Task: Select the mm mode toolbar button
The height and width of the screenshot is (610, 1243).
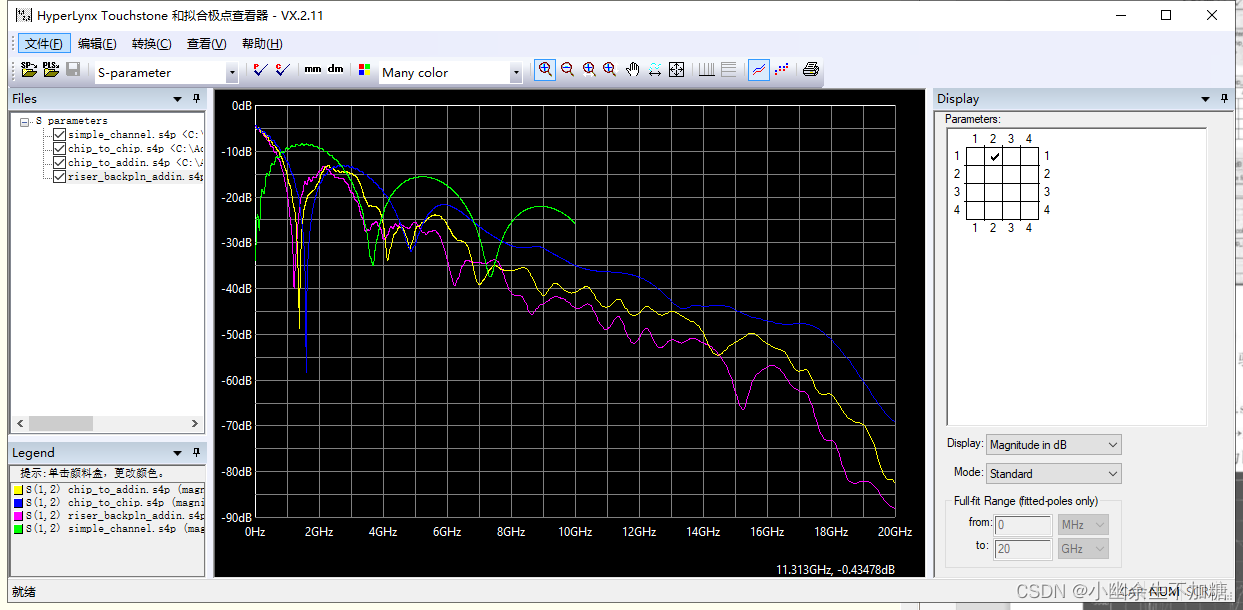Action: pyautogui.click(x=313, y=70)
